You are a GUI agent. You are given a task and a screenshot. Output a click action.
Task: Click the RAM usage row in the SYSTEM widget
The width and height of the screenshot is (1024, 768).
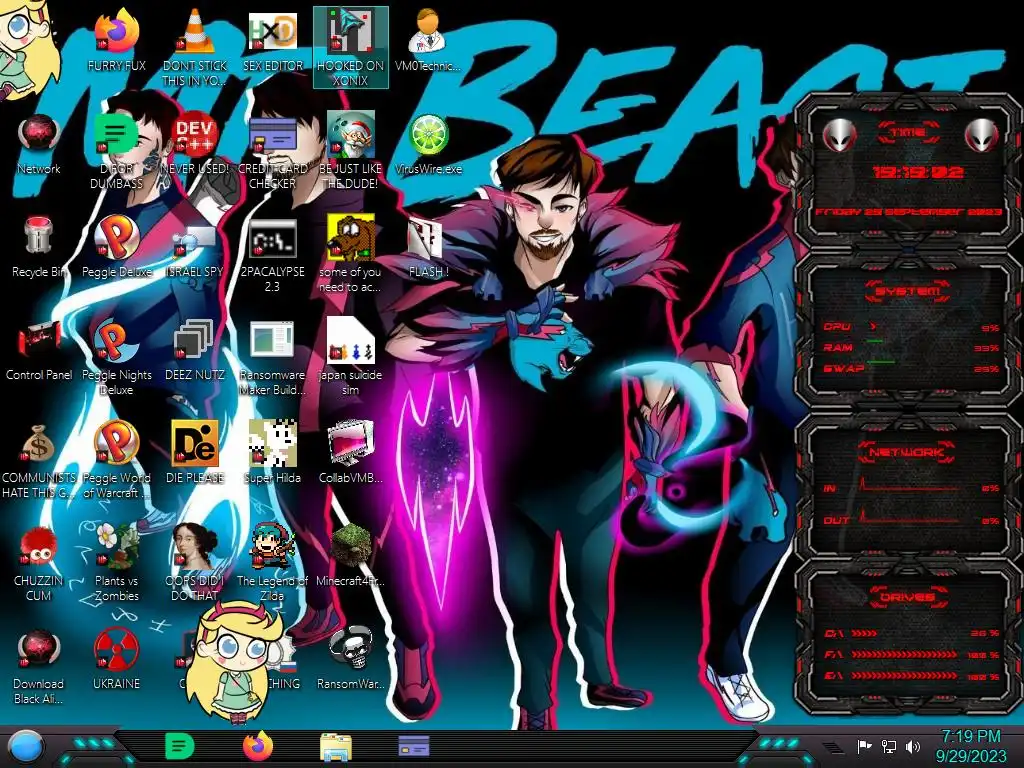point(911,347)
